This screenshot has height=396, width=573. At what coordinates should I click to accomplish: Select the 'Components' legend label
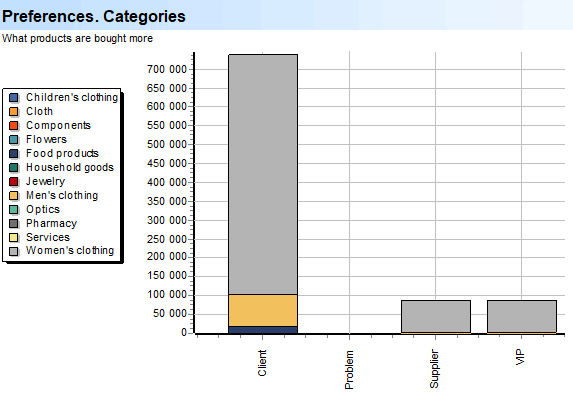[58, 125]
